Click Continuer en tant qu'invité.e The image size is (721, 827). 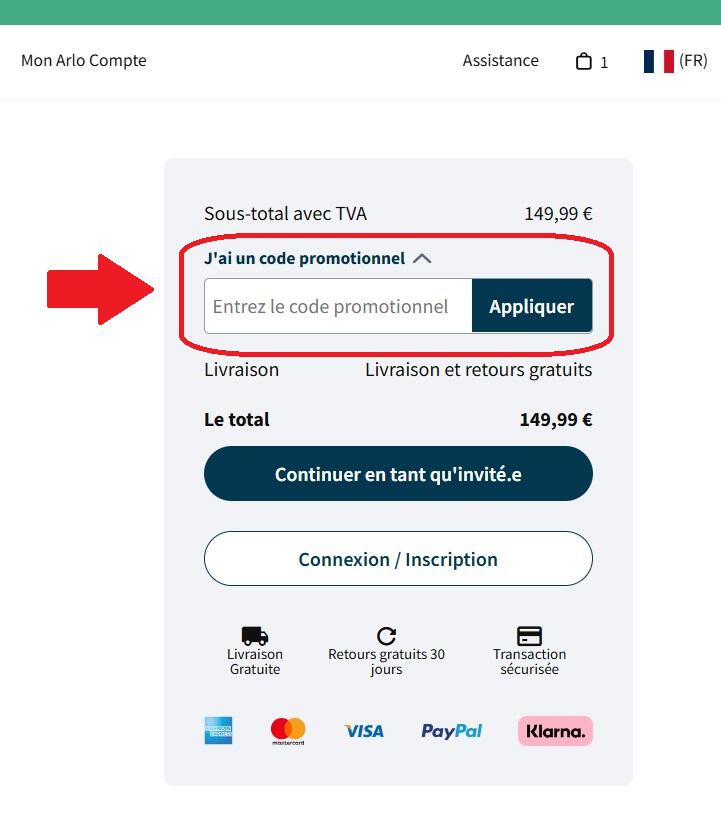click(x=398, y=472)
